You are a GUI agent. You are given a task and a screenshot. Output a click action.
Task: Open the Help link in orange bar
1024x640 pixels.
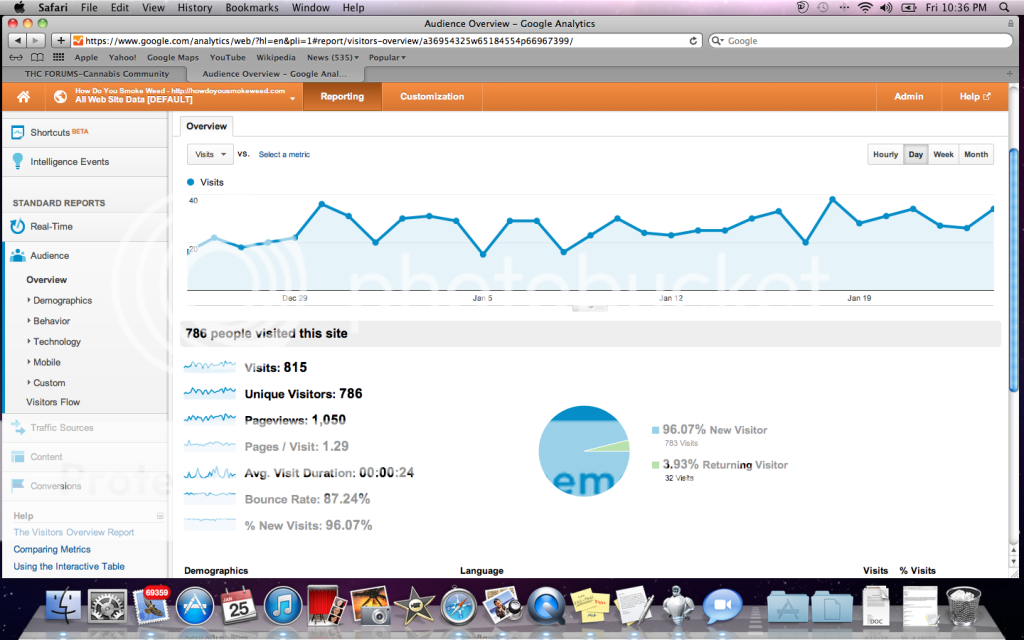(974, 97)
